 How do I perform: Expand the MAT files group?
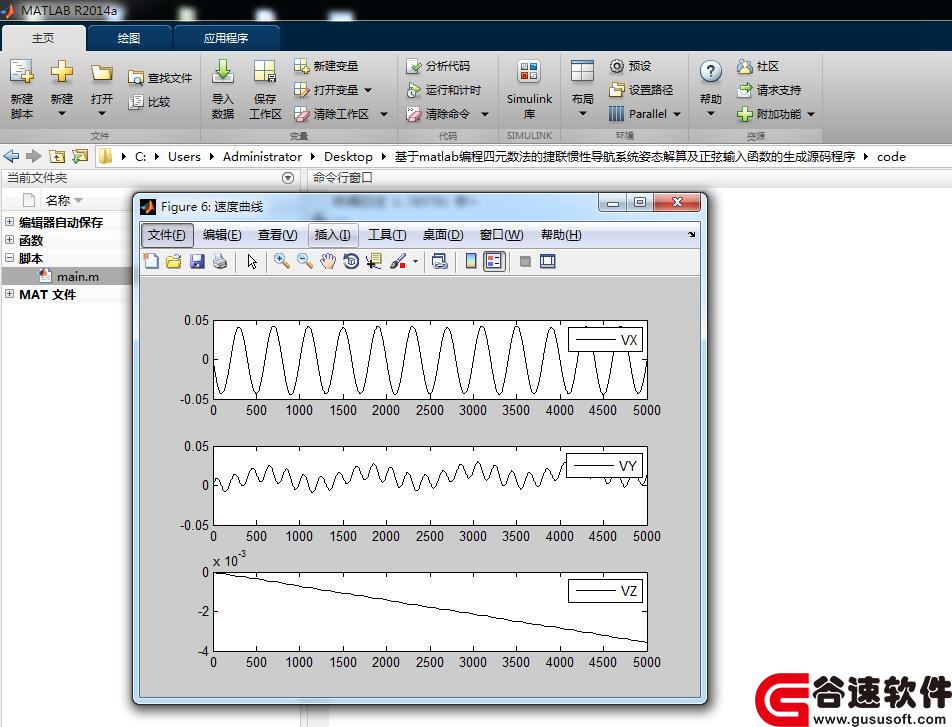(x=9, y=294)
